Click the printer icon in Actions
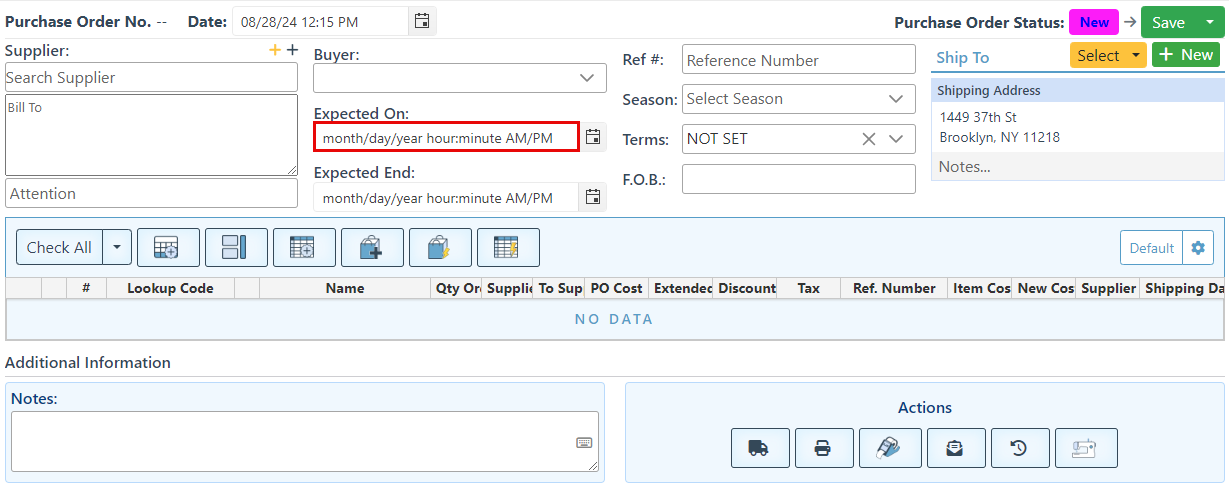This screenshot has width=1229, height=487. 824,448
